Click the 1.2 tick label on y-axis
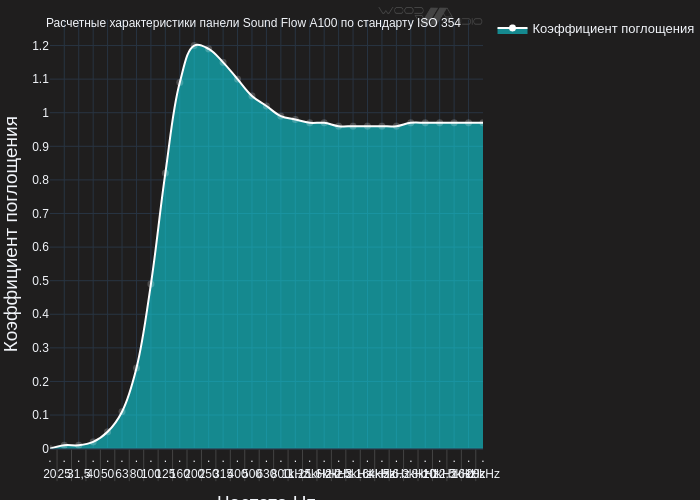700x500 pixels. (40, 46)
